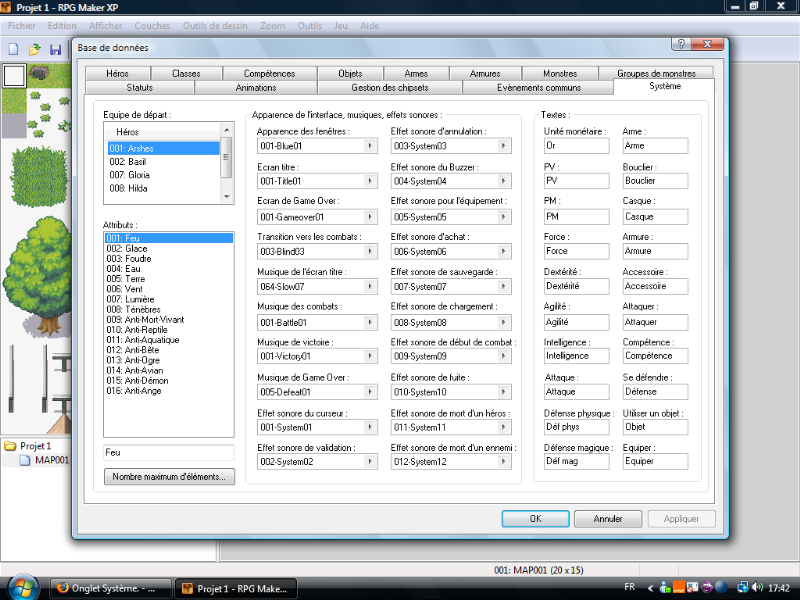This screenshot has width=800, height=600.
Task: Click the Open project folder icon
Action: click(35, 49)
